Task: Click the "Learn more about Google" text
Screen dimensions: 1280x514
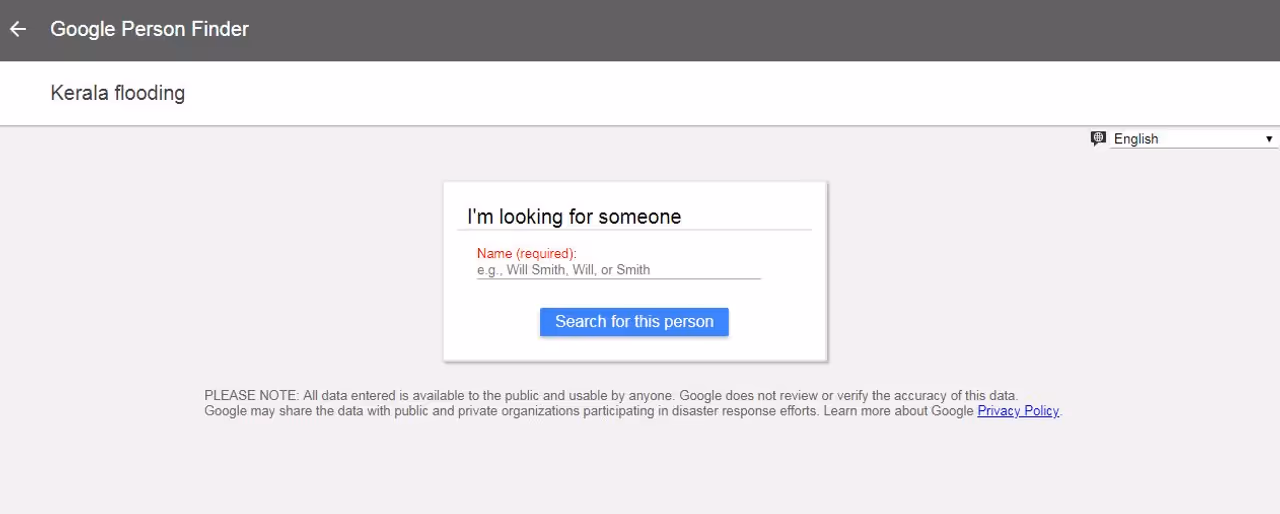Action: (898, 411)
